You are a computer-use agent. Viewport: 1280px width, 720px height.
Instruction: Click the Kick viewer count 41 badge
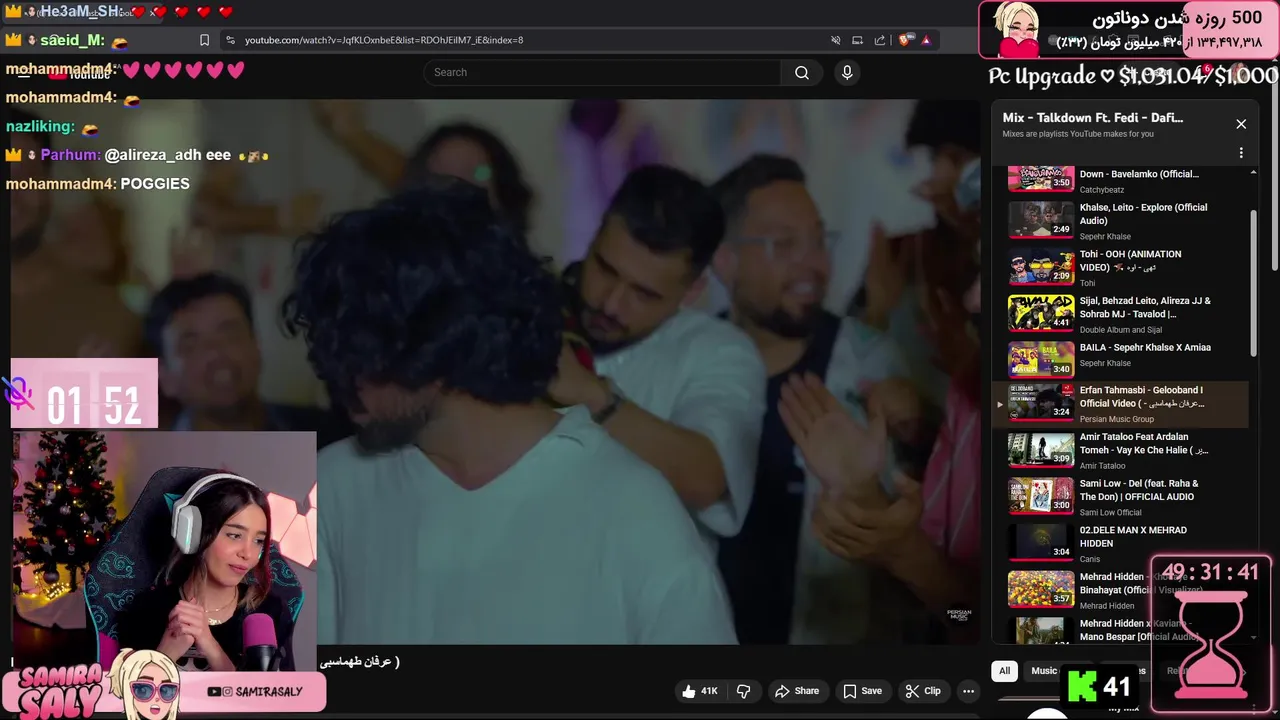coord(1099,687)
